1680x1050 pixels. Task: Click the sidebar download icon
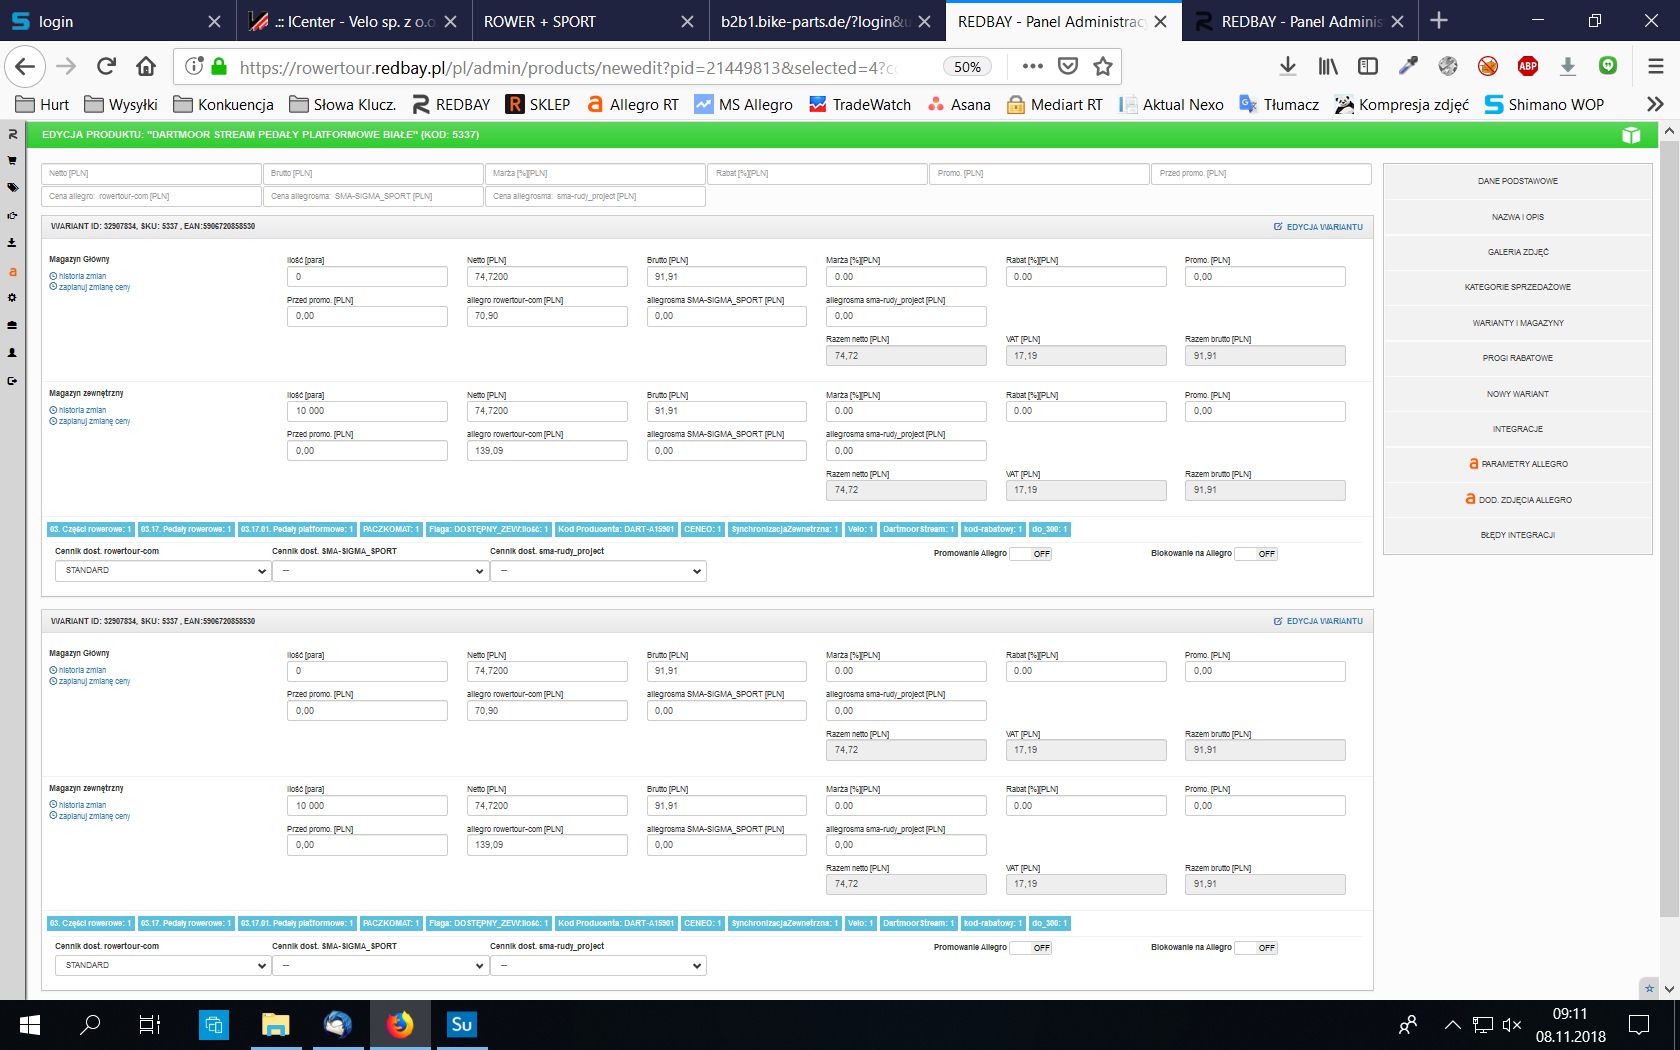12,243
